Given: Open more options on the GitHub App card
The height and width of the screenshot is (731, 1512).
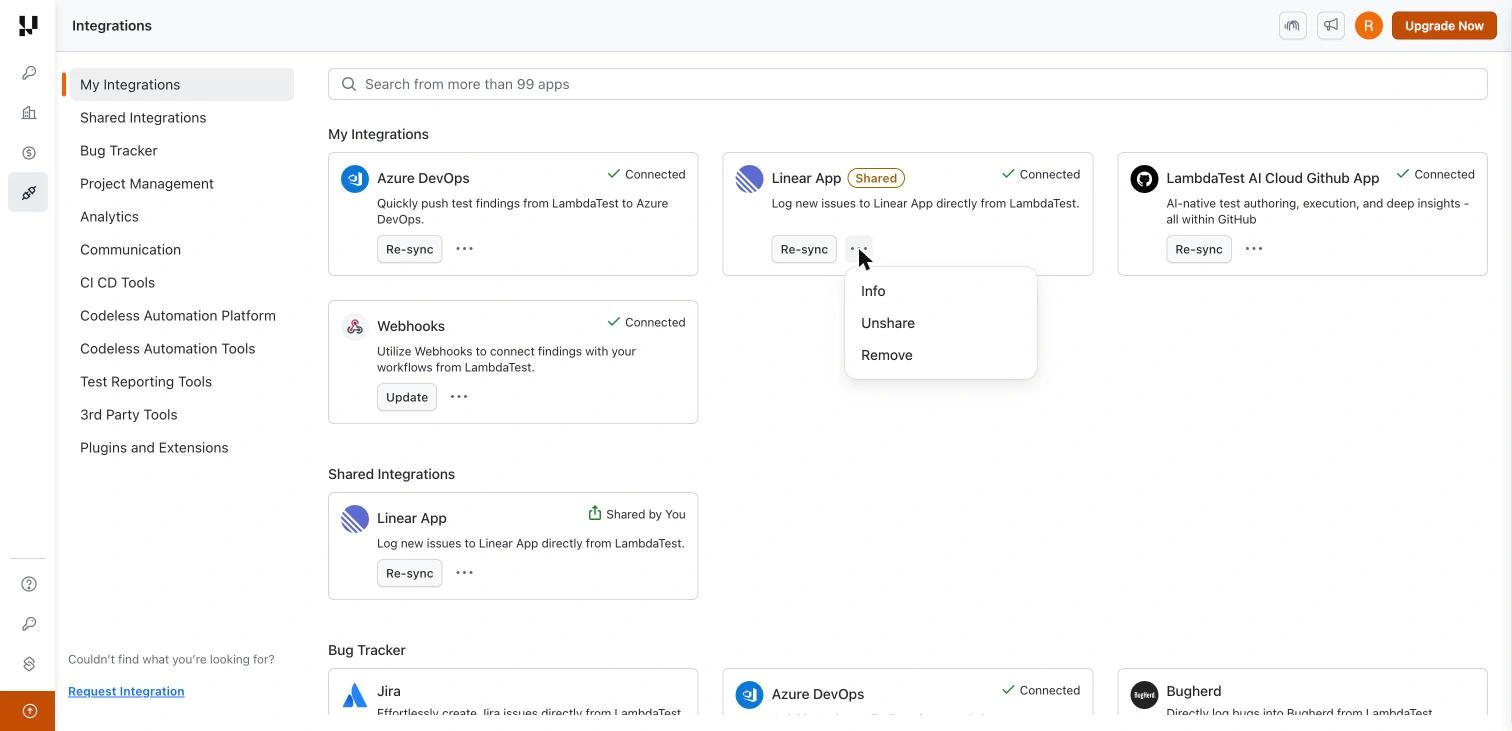Looking at the screenshot, I should point(1254,249).
